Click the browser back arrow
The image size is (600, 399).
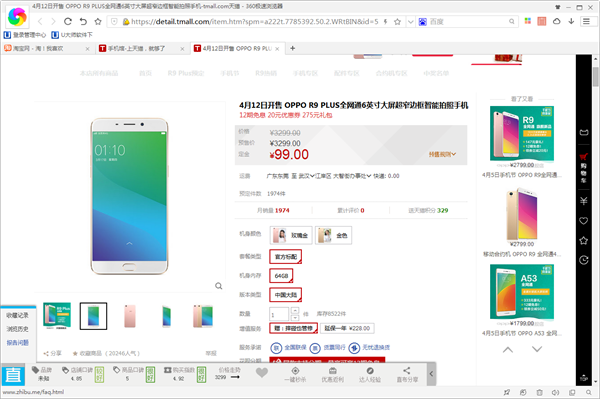(x=40, y=21)
